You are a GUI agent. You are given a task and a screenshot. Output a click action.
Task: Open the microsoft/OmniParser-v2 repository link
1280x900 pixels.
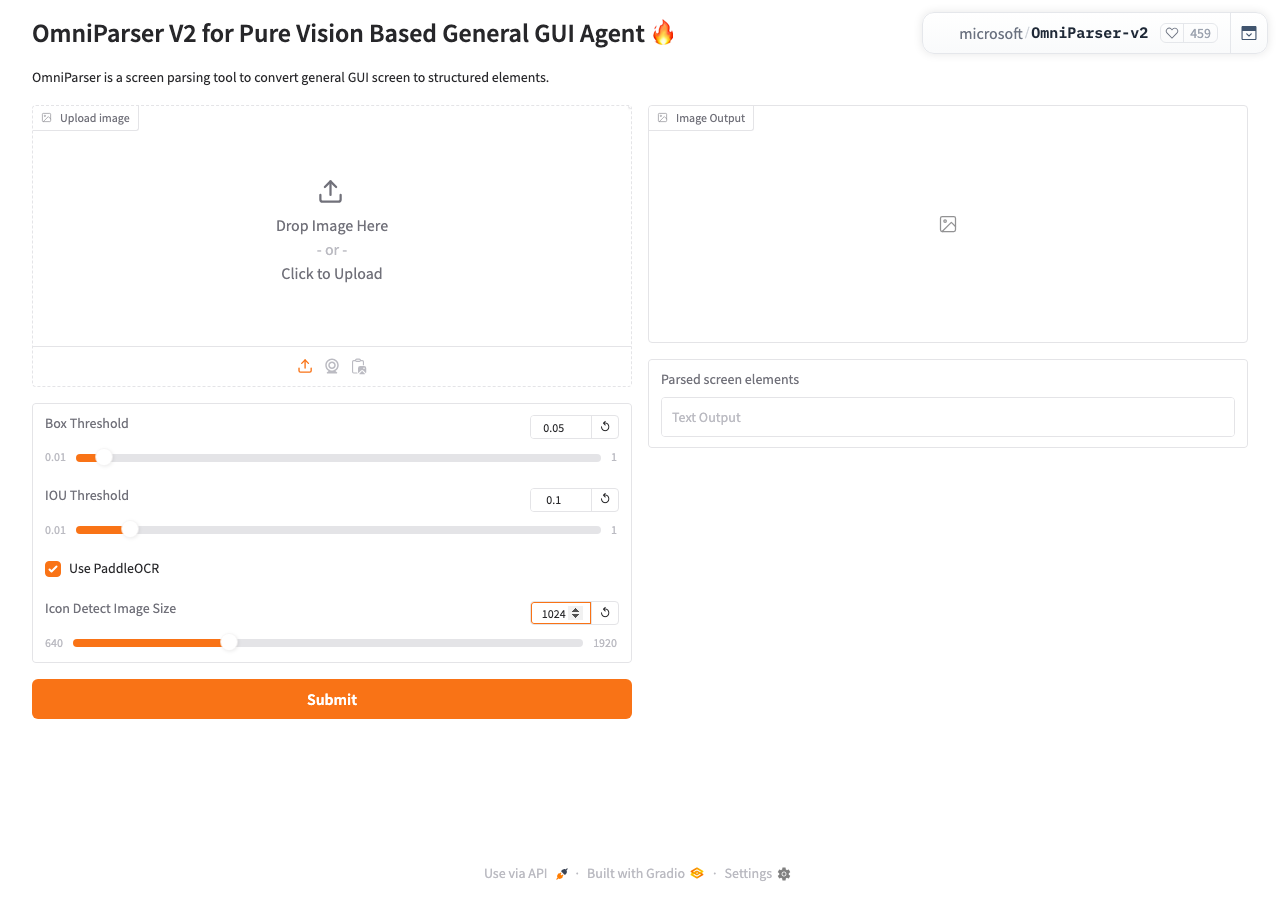click(1053, 33)
